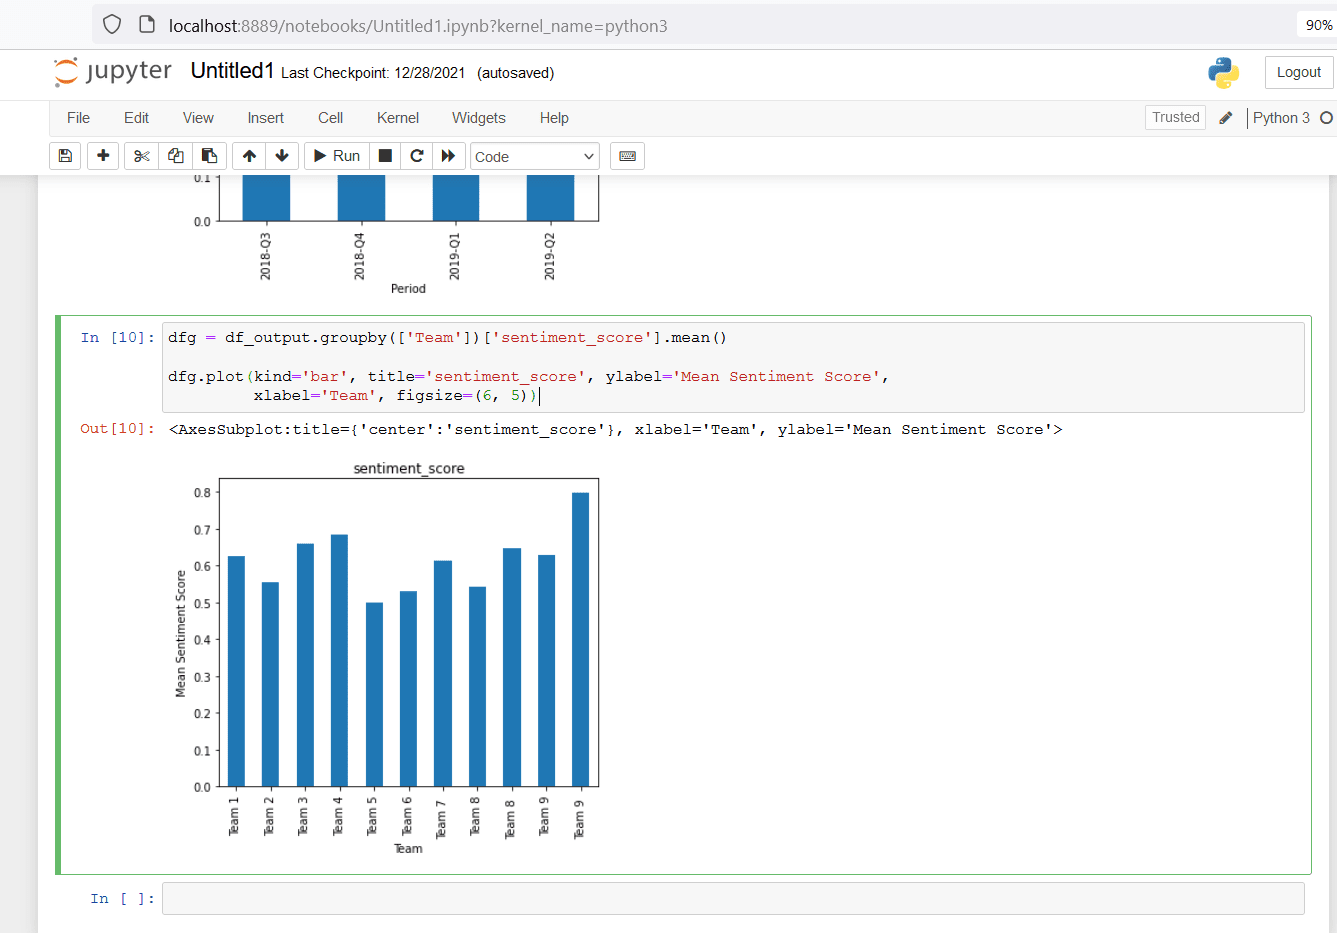The image size is (1337, 933).
Task: Open the cell type dropdown showing Code
Action: 534,155
